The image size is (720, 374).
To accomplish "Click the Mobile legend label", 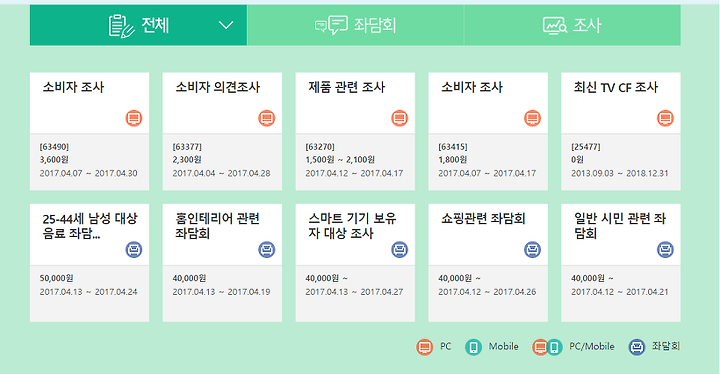I will tap(503, 346).
